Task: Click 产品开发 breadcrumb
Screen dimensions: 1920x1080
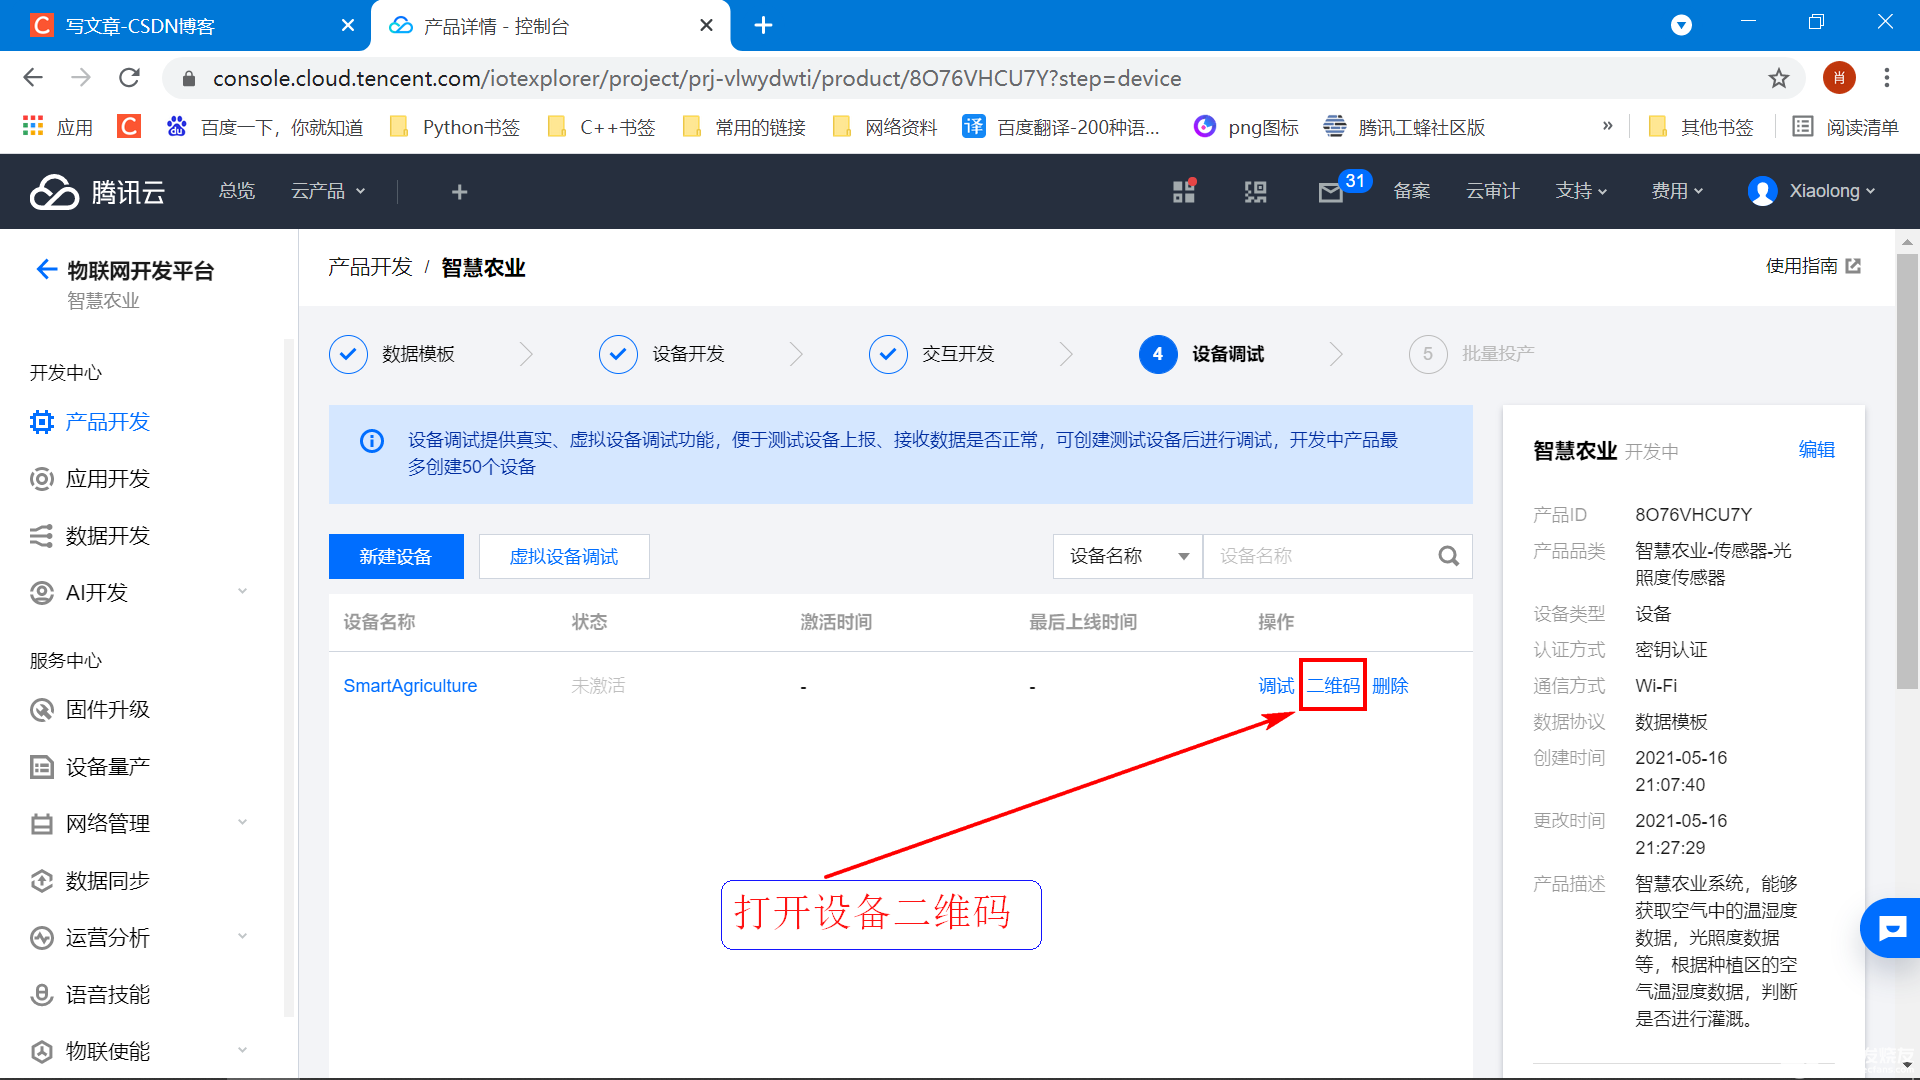Action: tap(370, 267)
